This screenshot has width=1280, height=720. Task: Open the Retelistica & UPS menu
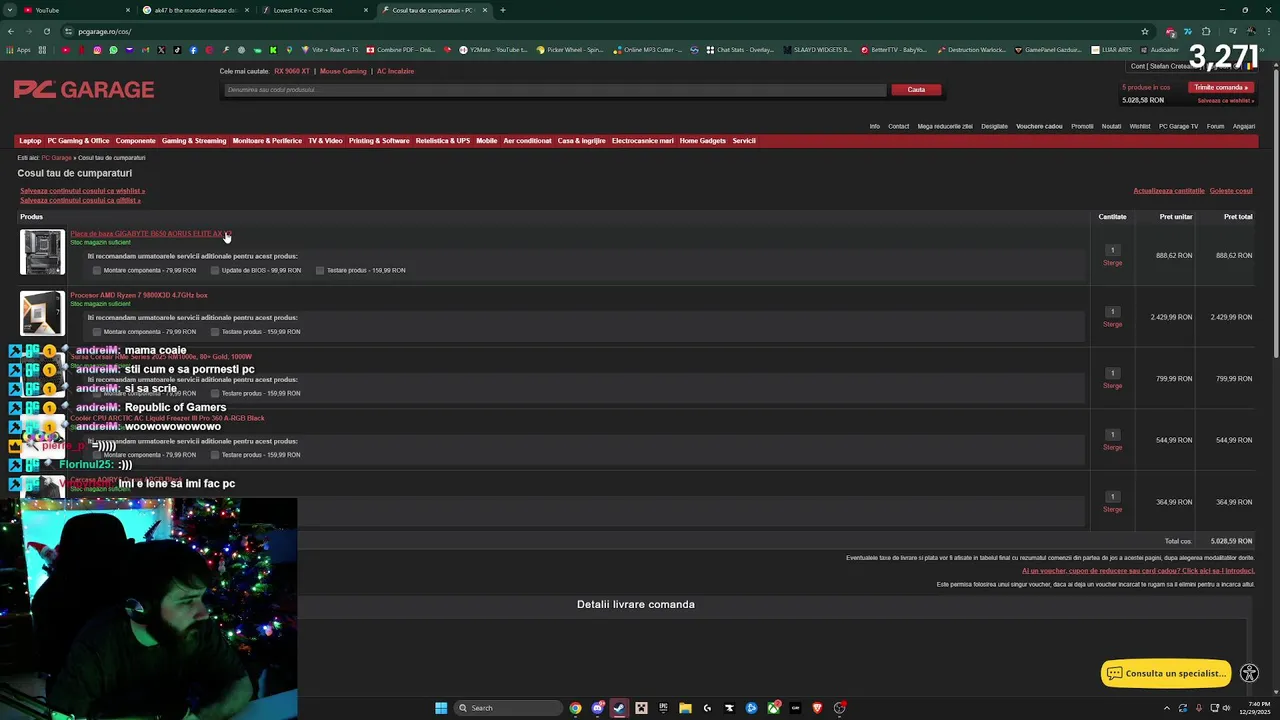(x=442, y=141)
